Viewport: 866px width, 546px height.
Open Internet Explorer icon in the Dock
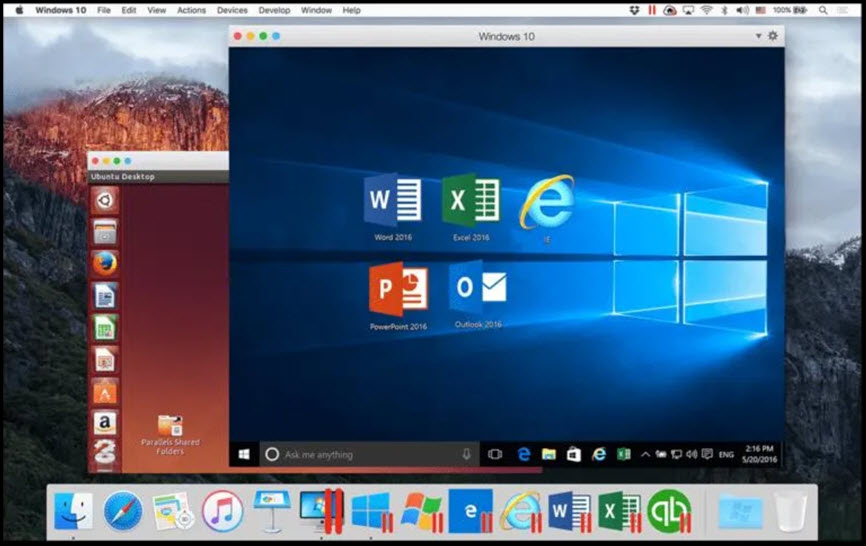click(521, 511)
